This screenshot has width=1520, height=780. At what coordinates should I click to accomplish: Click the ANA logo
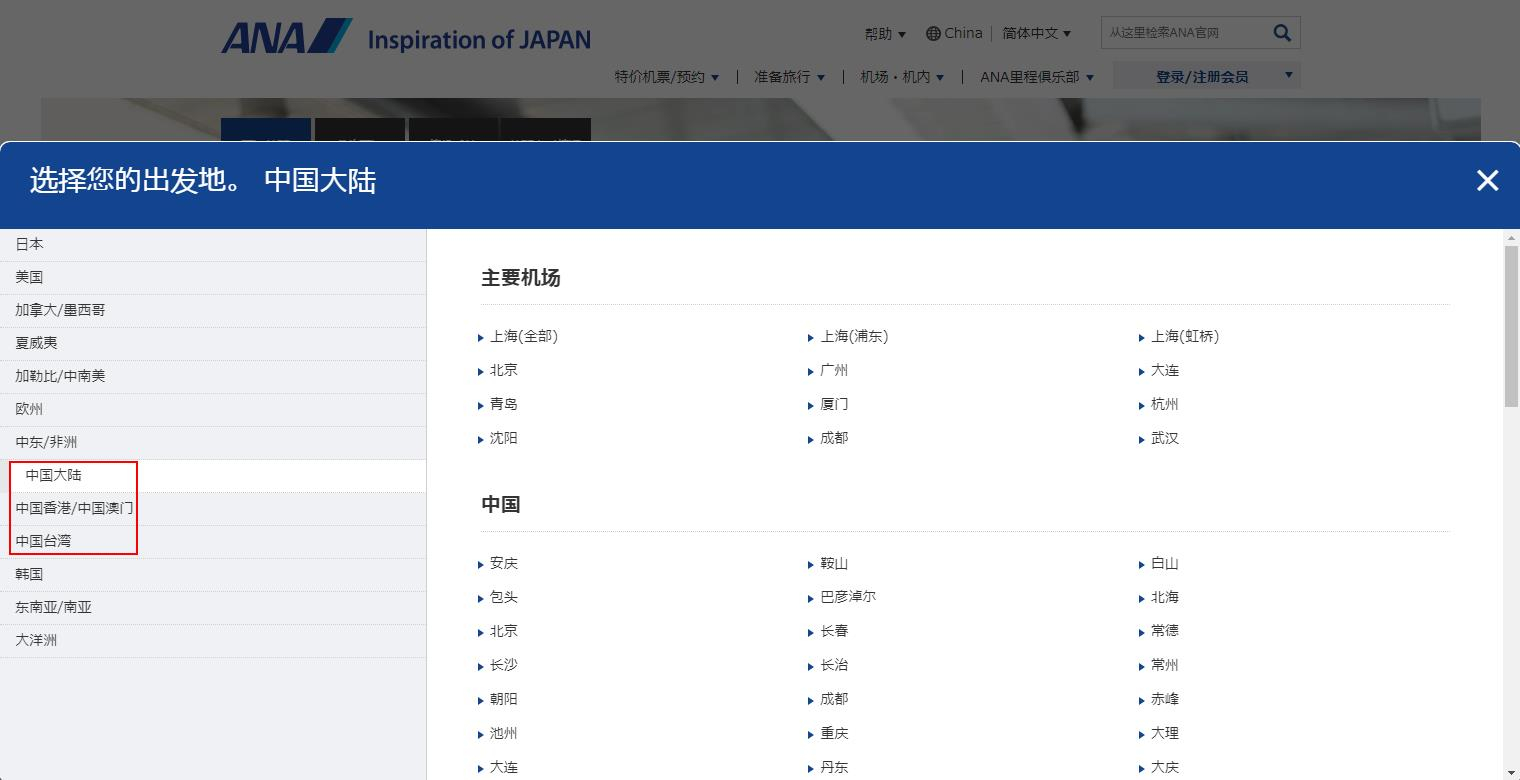coord(286,36)
